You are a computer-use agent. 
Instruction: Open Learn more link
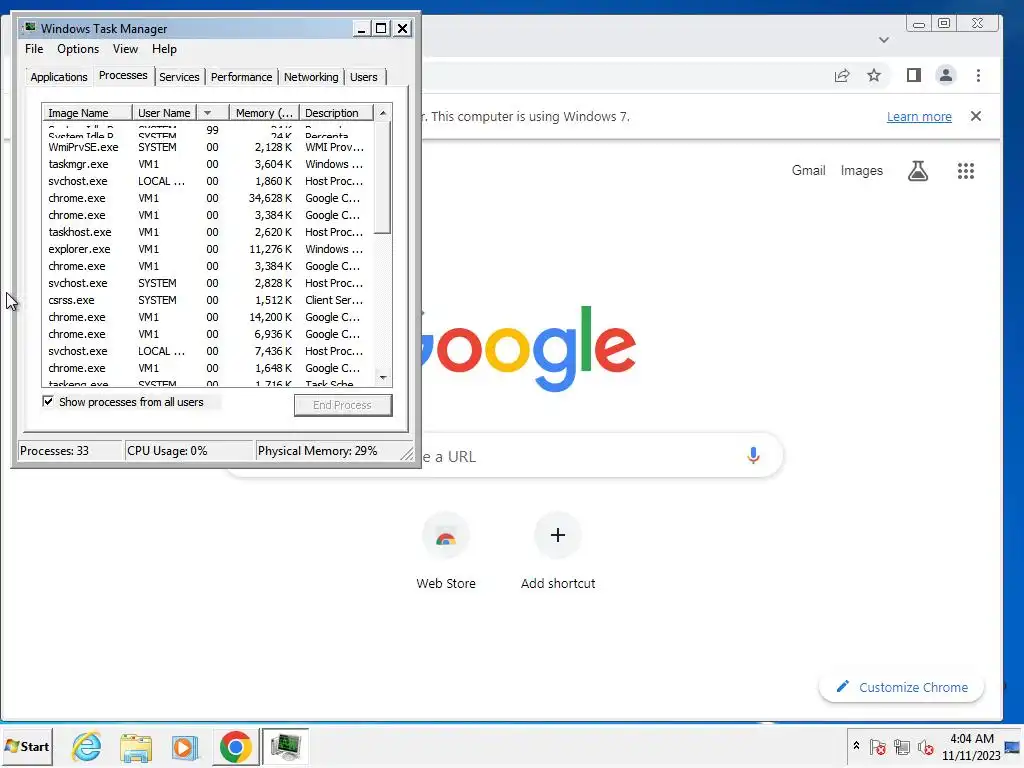click(919, 116)
